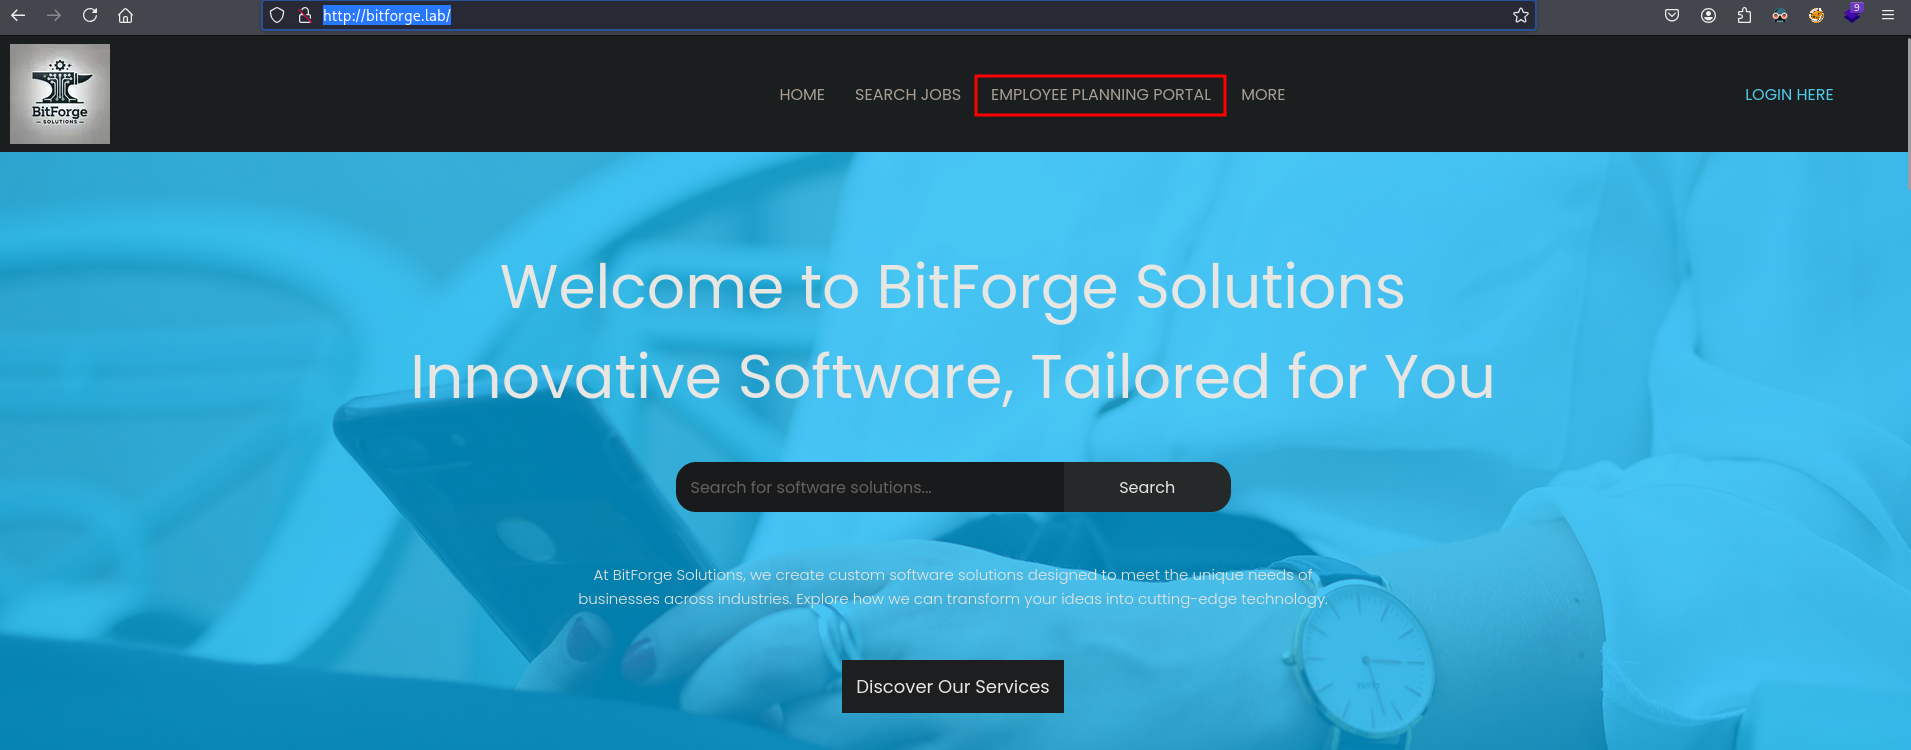Click the shield tracking protection icon
1911x750 pixels.
[277, 15]
